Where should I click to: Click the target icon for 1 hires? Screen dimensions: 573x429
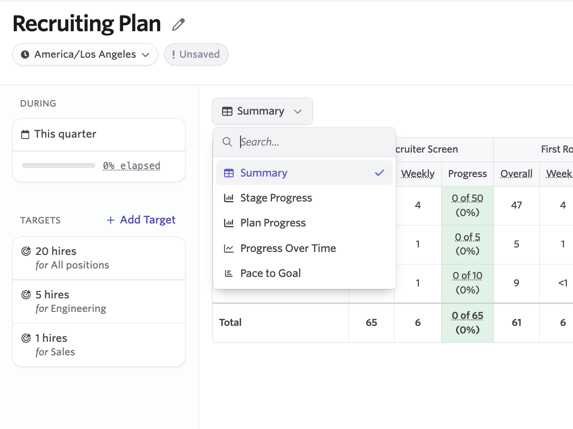coord(26,338)
